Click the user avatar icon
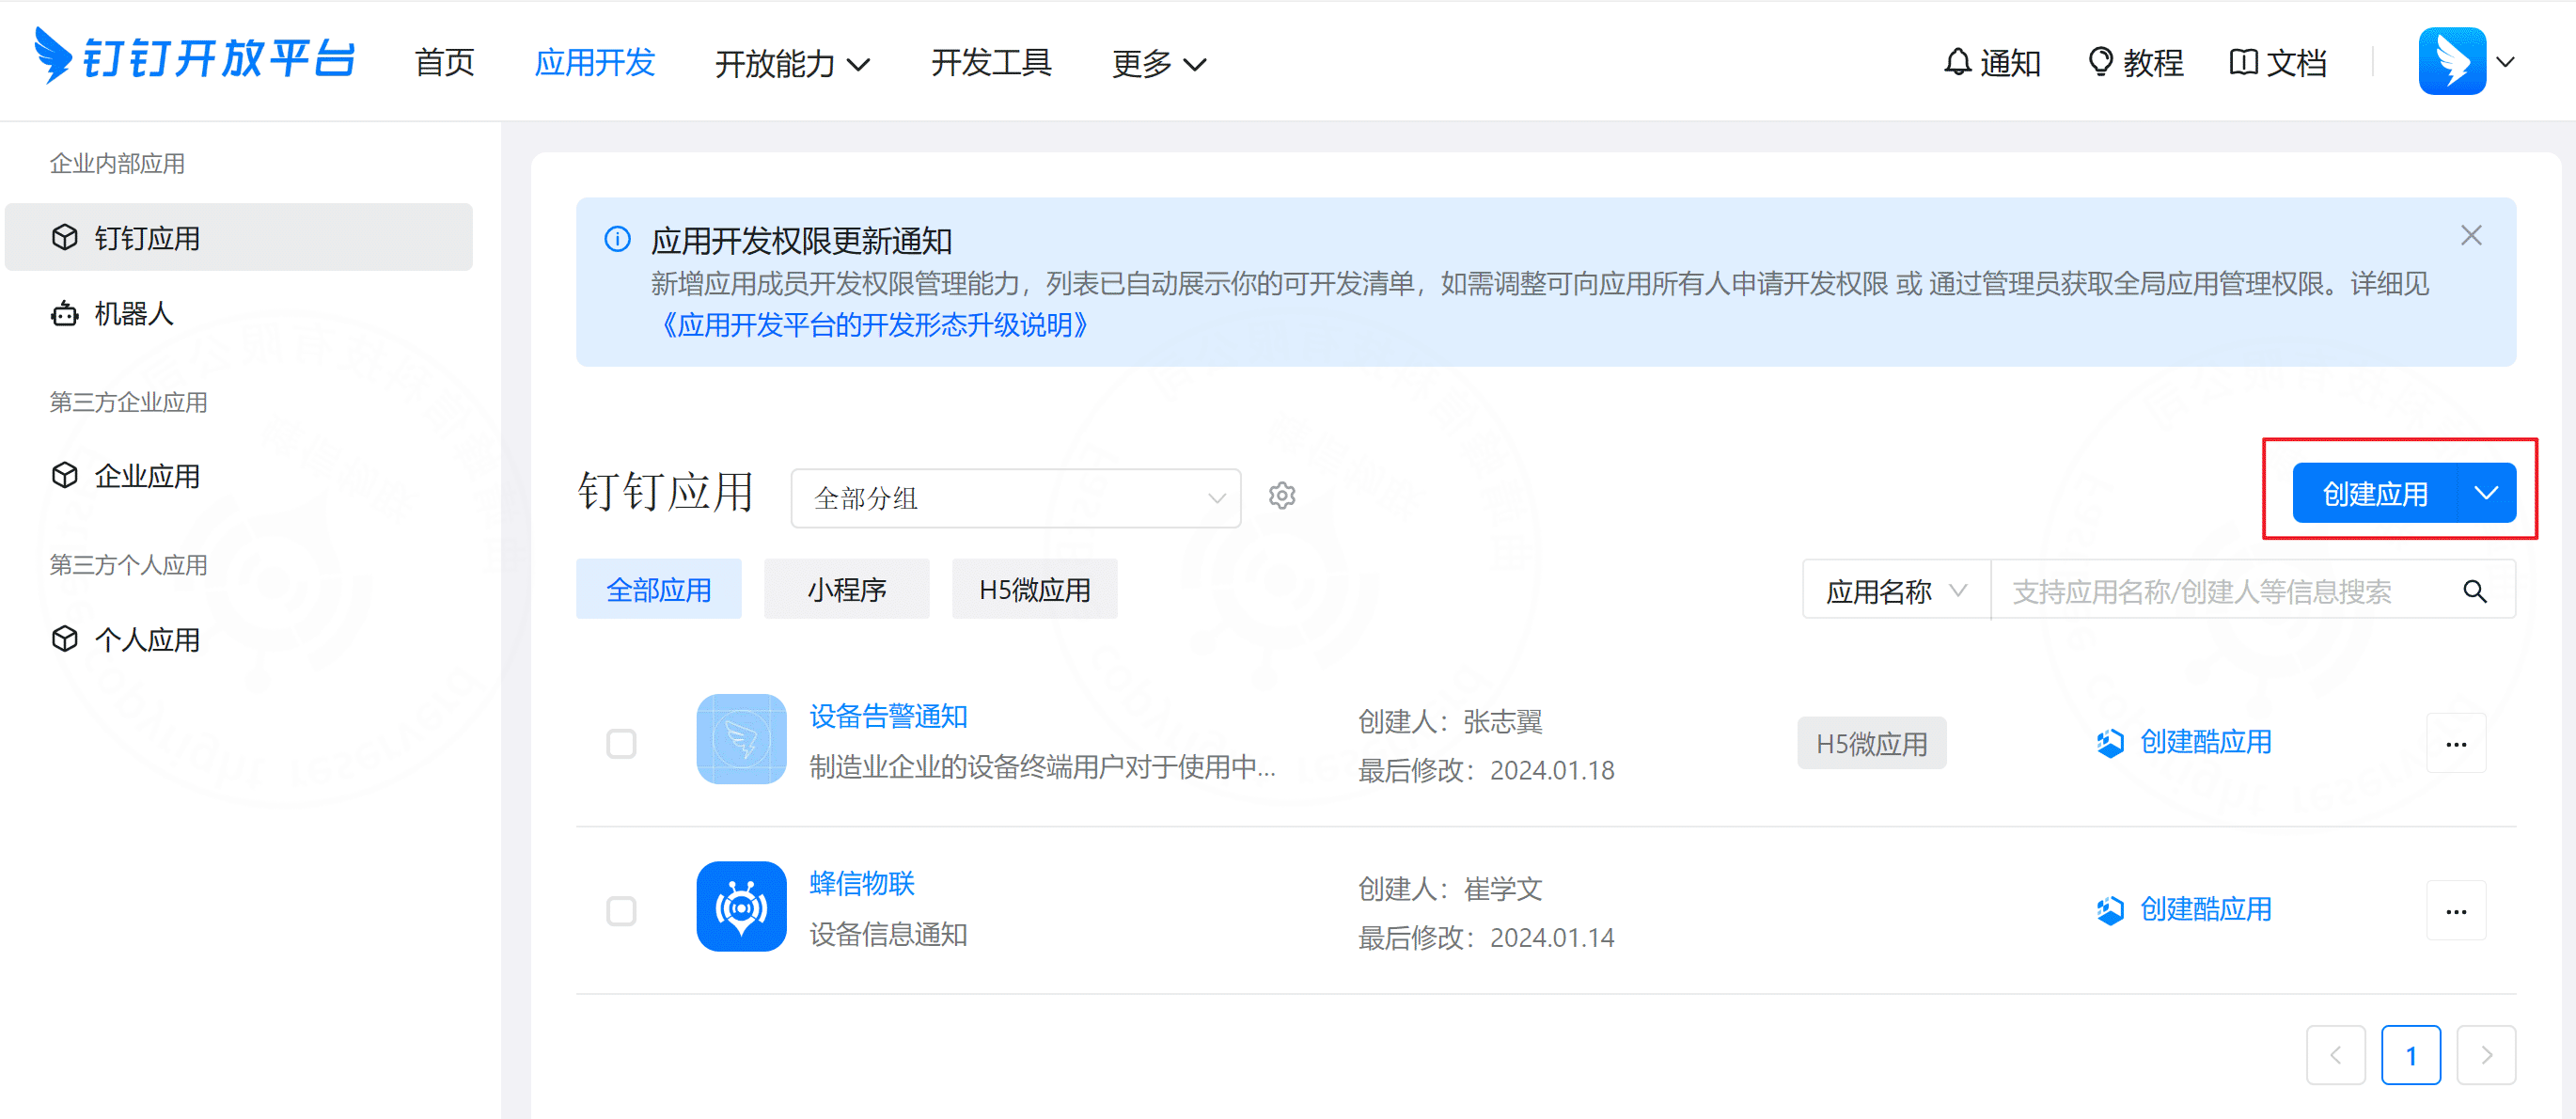 pos(2452,61)
